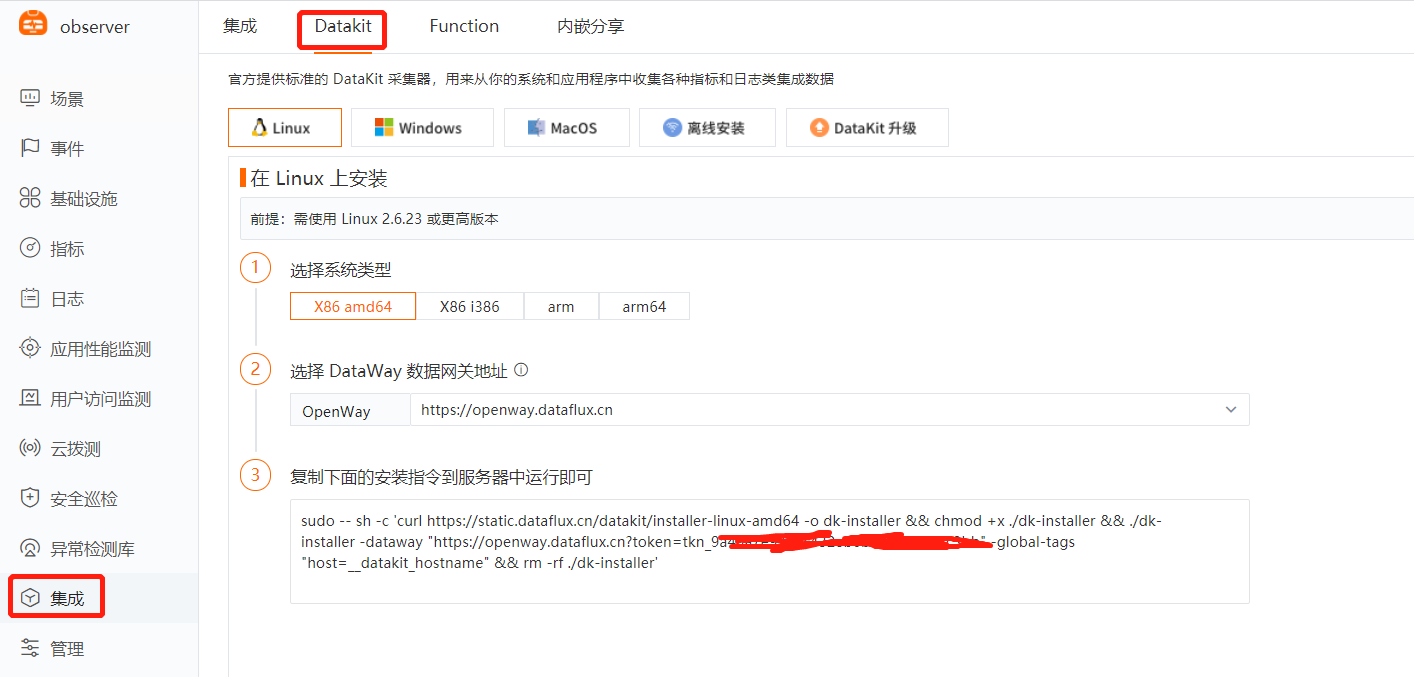Go to 应用性能监测 in the sidebar
Viewport: 1414px width, 677px height.
click(101, 349)
